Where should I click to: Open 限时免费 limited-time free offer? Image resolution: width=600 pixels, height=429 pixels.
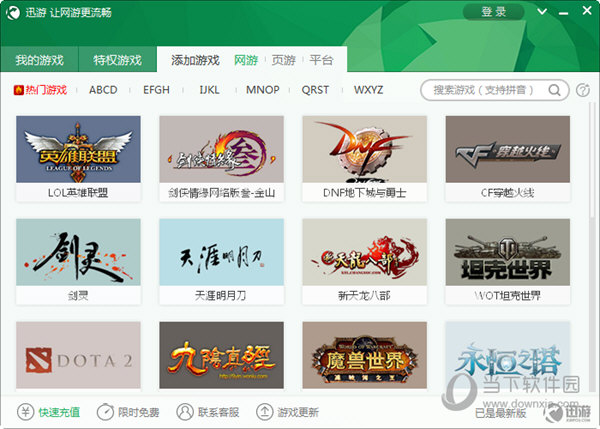(105, 412)
